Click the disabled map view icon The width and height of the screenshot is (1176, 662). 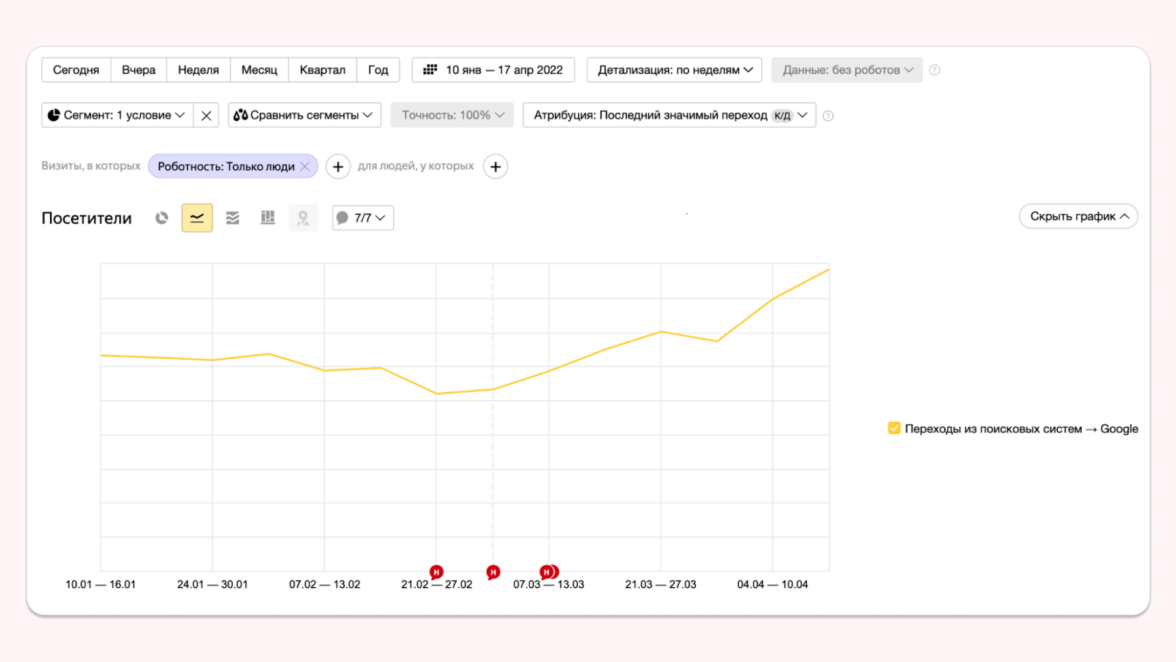click(x=303, y=218)
